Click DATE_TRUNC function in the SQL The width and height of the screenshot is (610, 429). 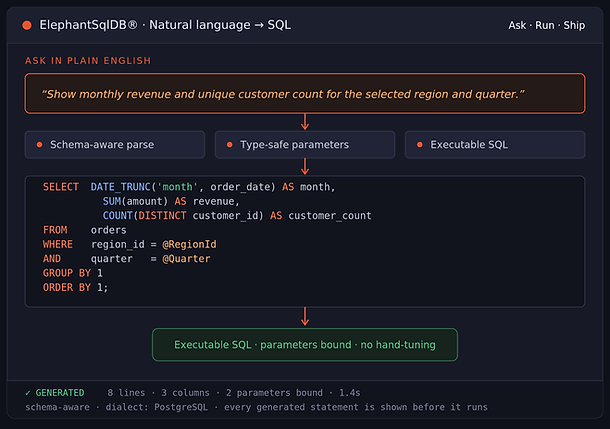point(121,187)
